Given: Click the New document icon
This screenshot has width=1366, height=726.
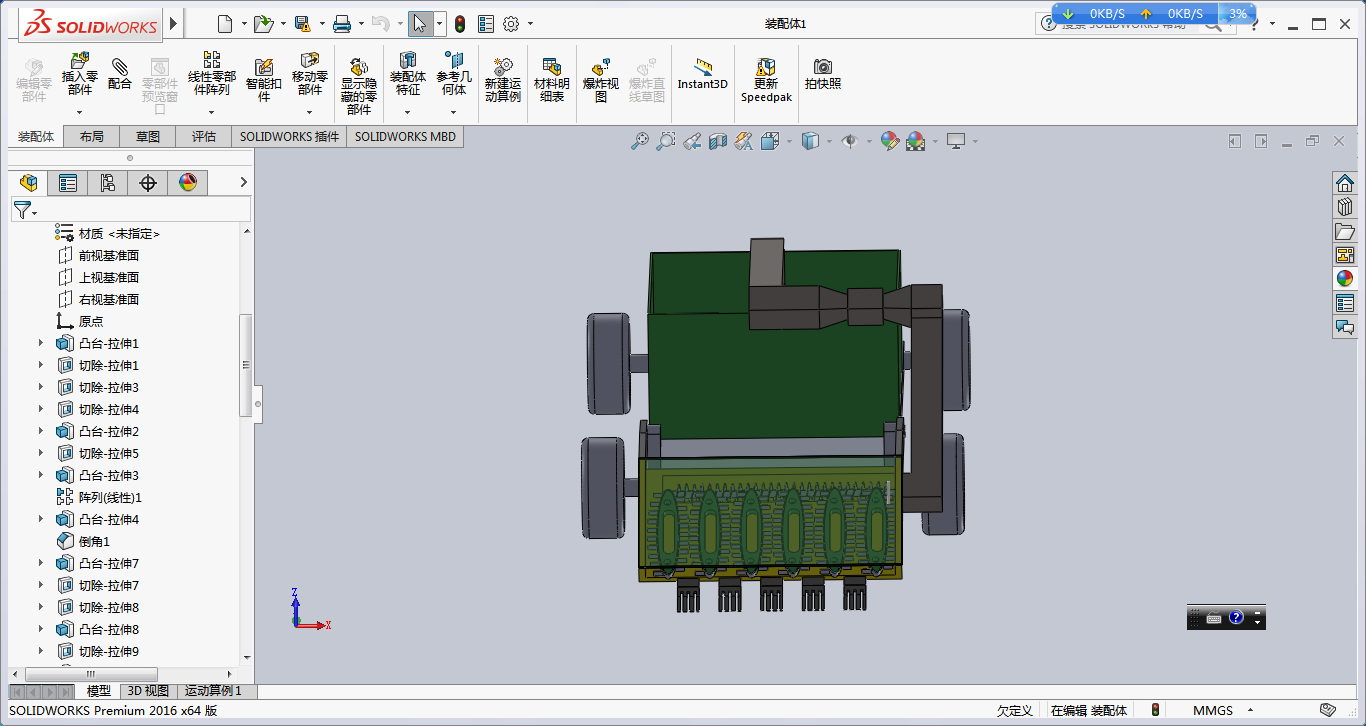Looking at the screenshot, I should (x=225, y=24).
